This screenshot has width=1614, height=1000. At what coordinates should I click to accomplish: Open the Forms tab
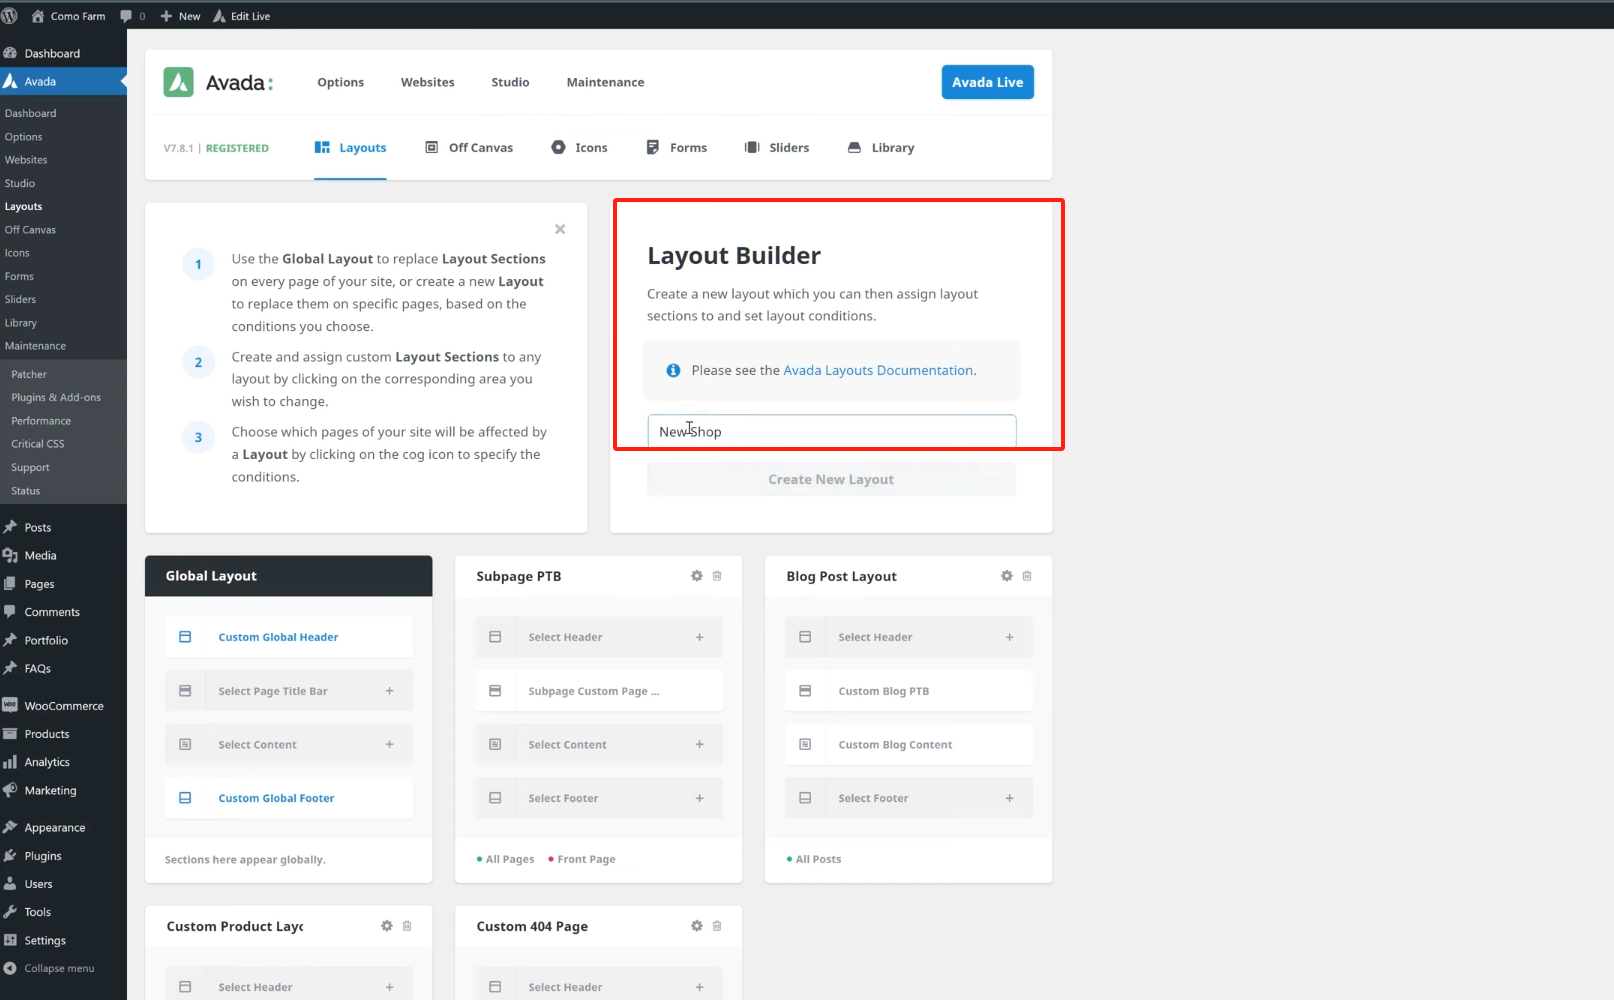(677, 148)
